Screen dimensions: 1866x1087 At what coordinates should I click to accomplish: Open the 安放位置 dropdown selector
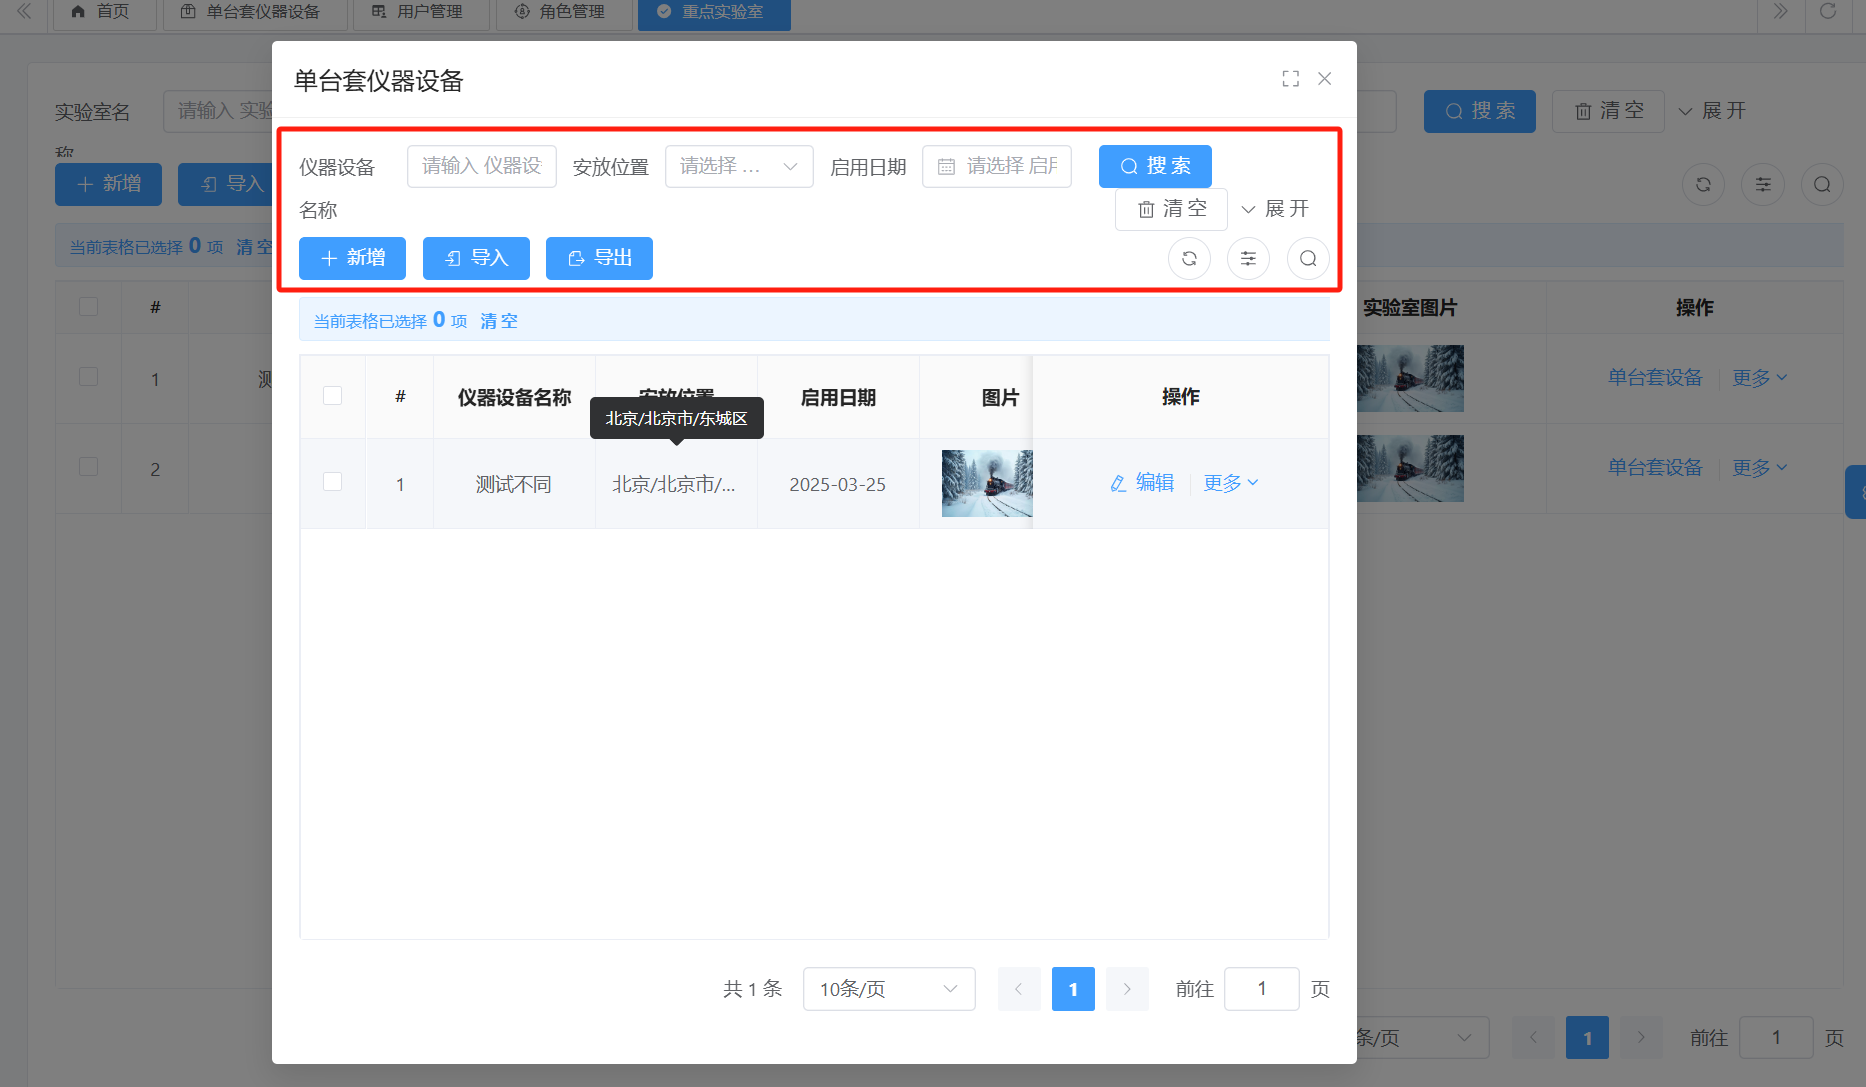738,166
